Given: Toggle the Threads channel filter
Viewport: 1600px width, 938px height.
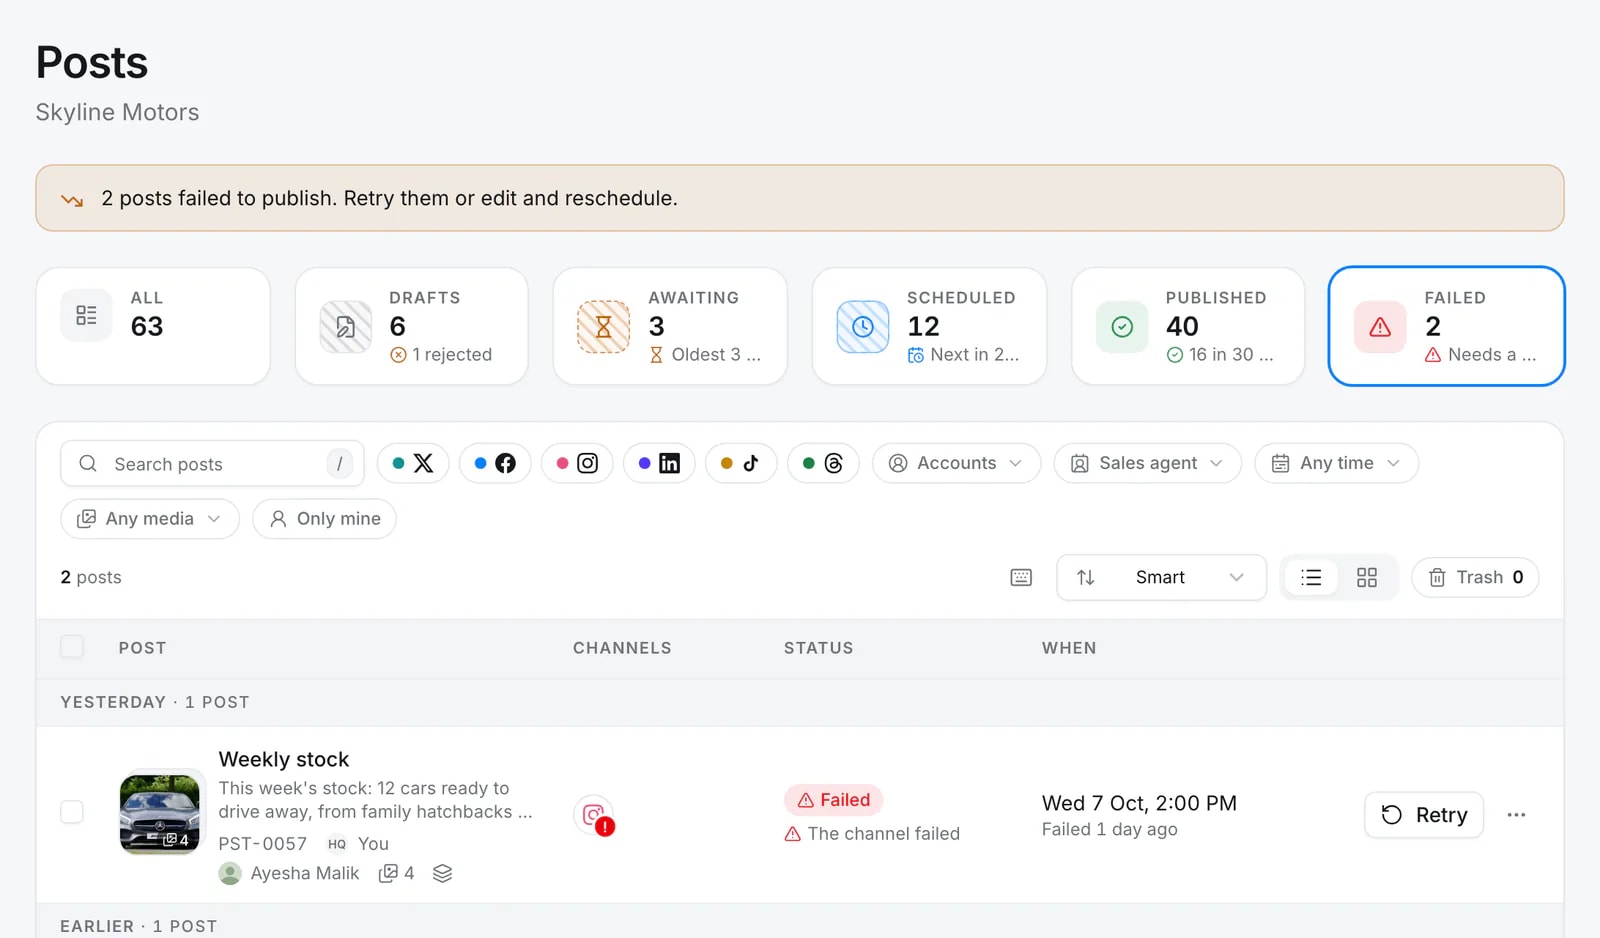Looking at the screenshot, I should coord(823,463).
